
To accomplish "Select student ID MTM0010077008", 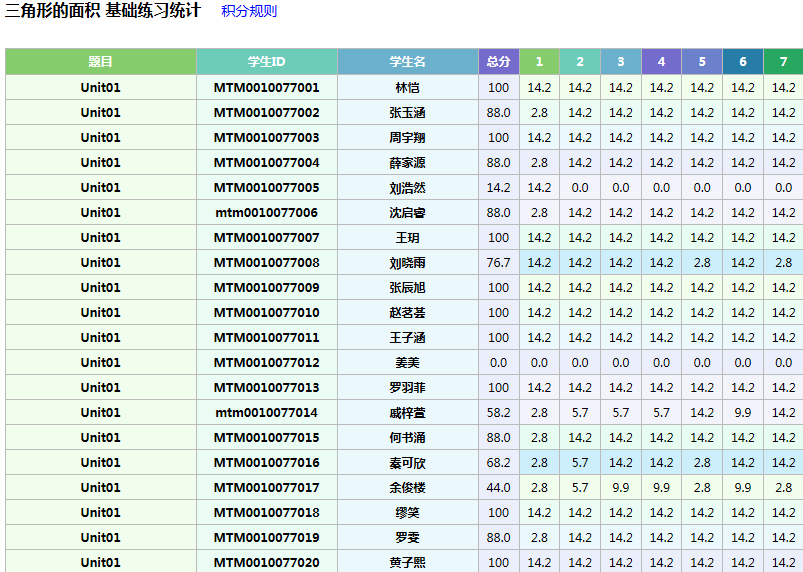I will [267, 263].
